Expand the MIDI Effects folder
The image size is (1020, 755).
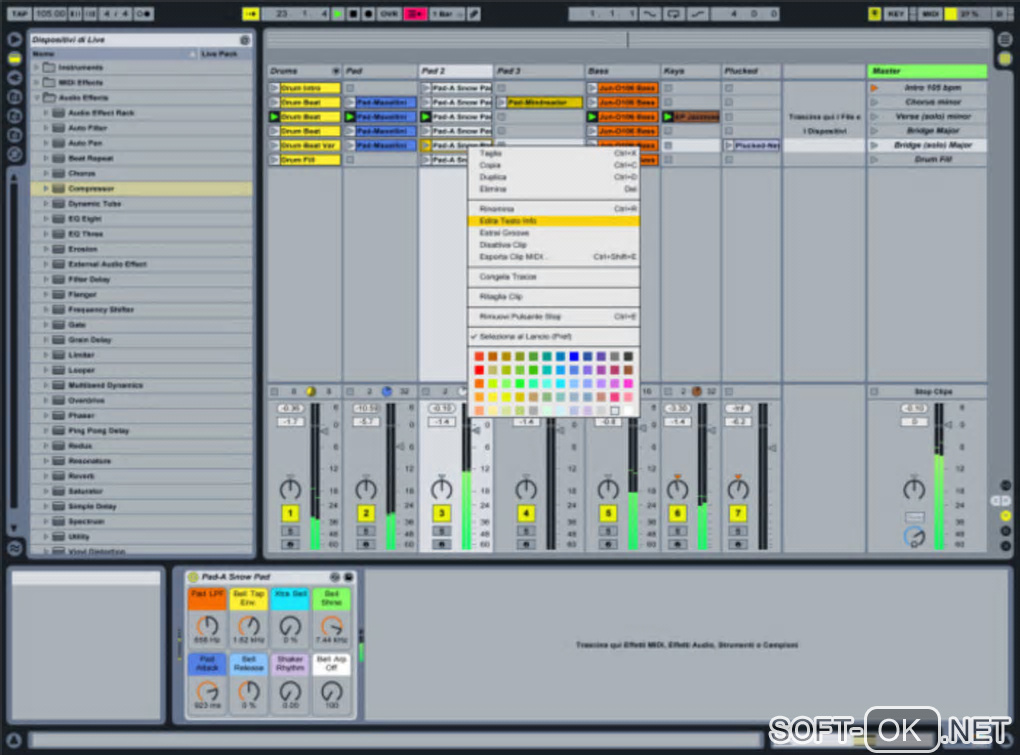pyautogui.click(x=36, y=83)
